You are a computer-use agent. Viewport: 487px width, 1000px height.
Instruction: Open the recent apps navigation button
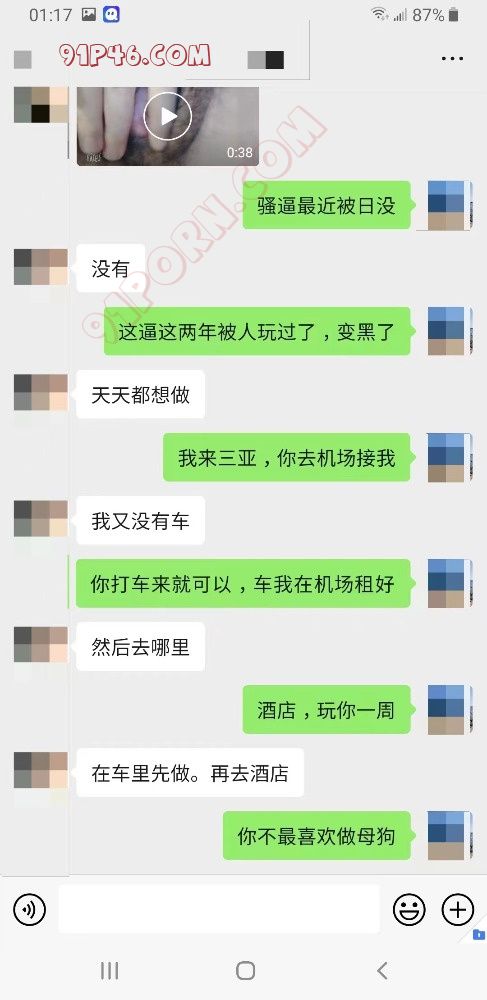110,971
